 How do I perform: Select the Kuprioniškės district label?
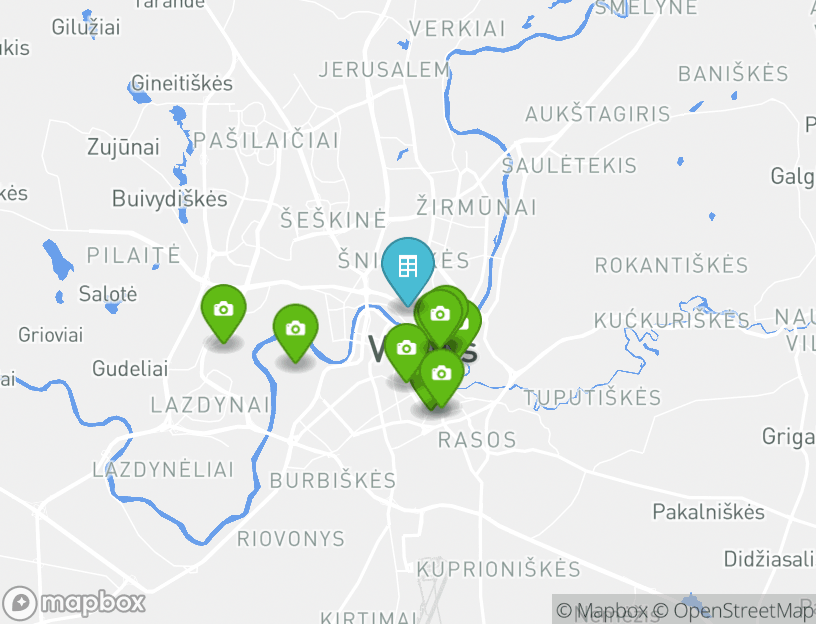499,568
